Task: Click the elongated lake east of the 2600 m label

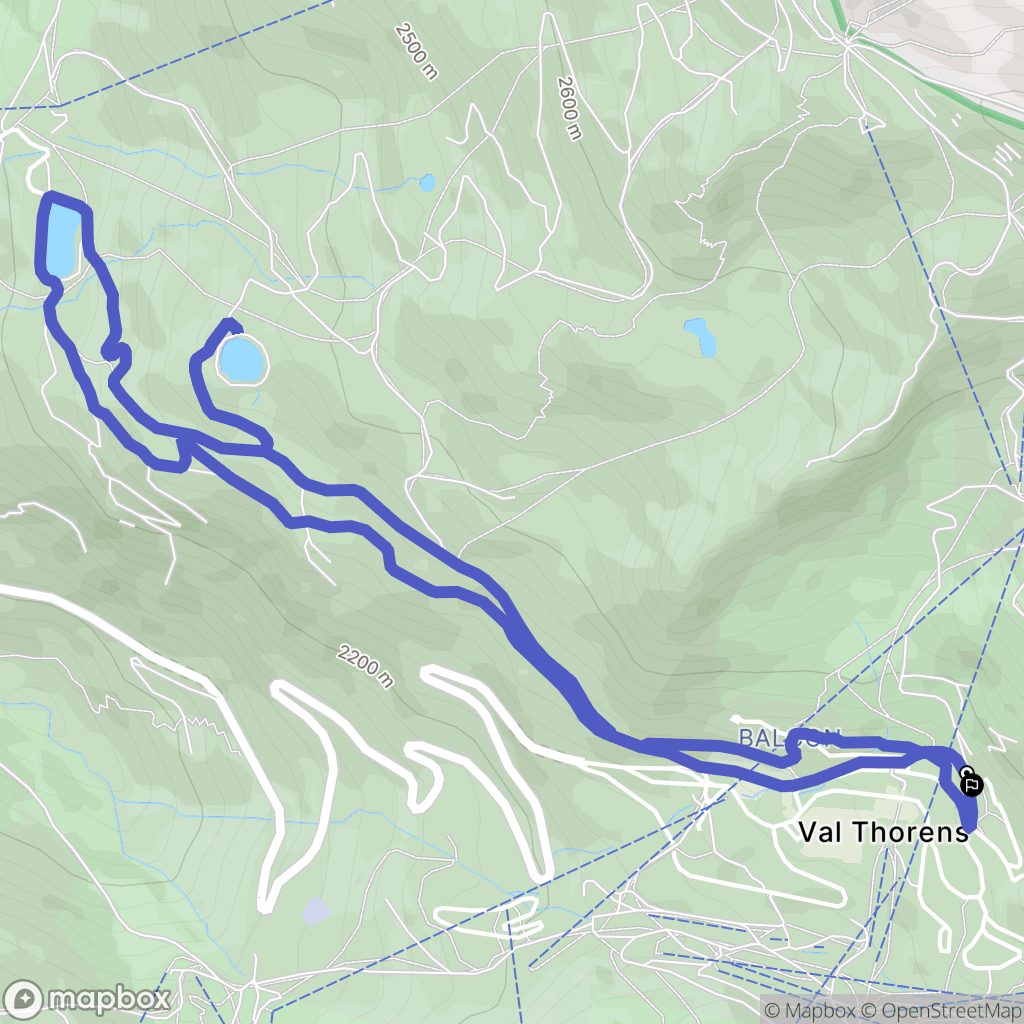Action: [701, 337]
